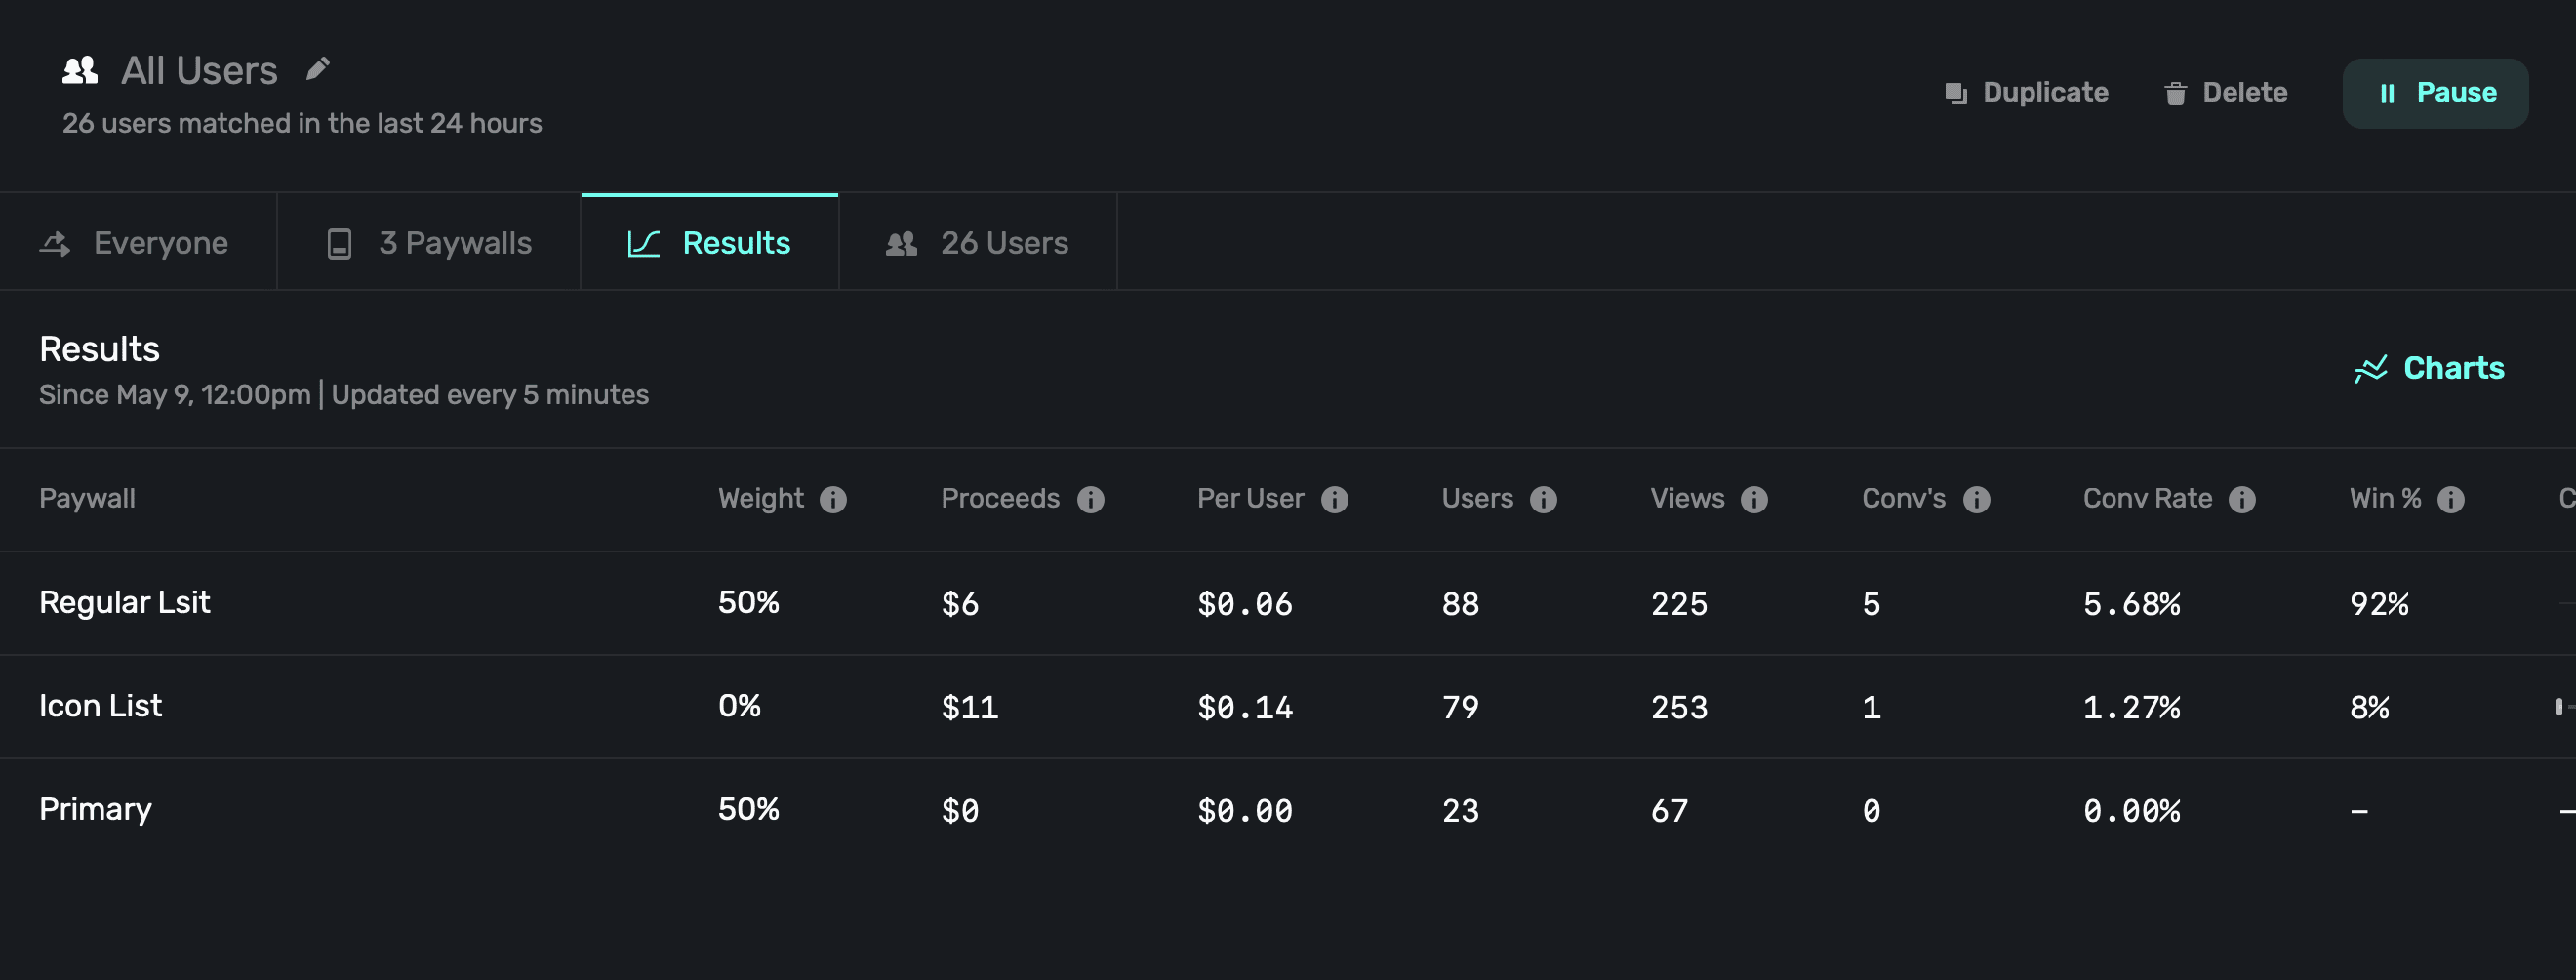This screenshot has width=2576, height=980.
Task: Click the Conv Rate info icon
Action: [2242, 499]
